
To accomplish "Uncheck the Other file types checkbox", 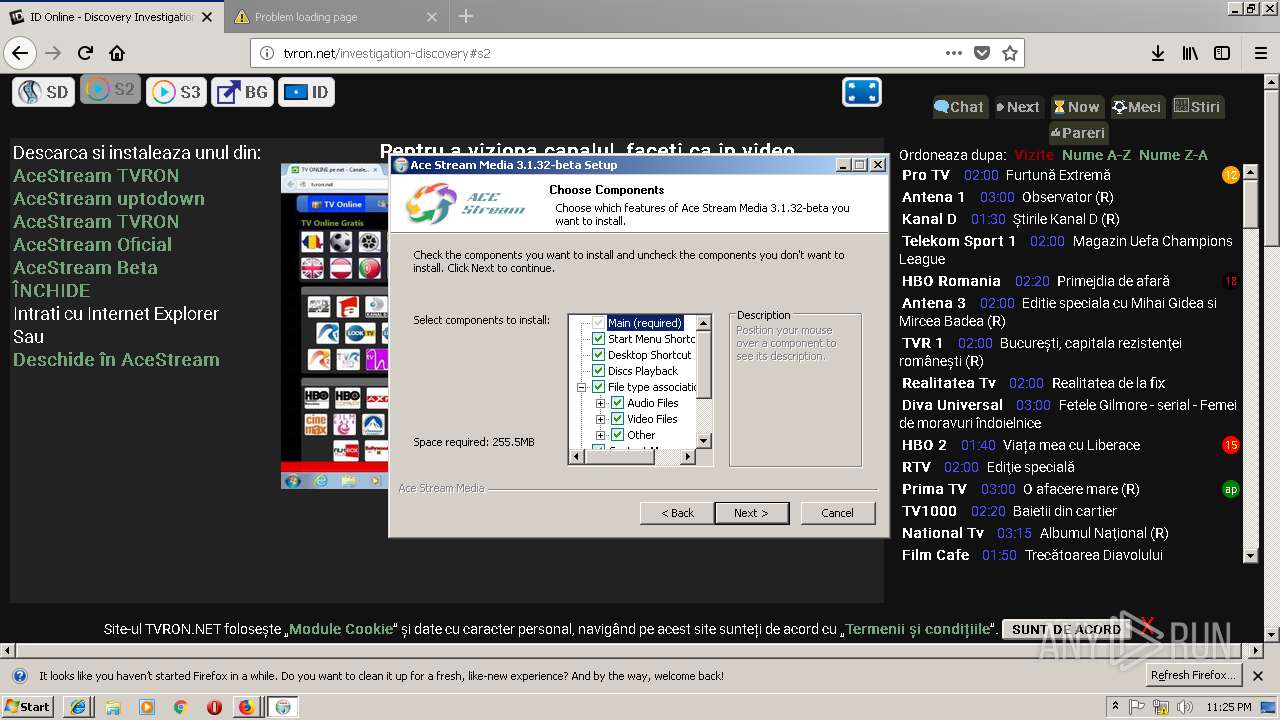I will tap(618, 435).
